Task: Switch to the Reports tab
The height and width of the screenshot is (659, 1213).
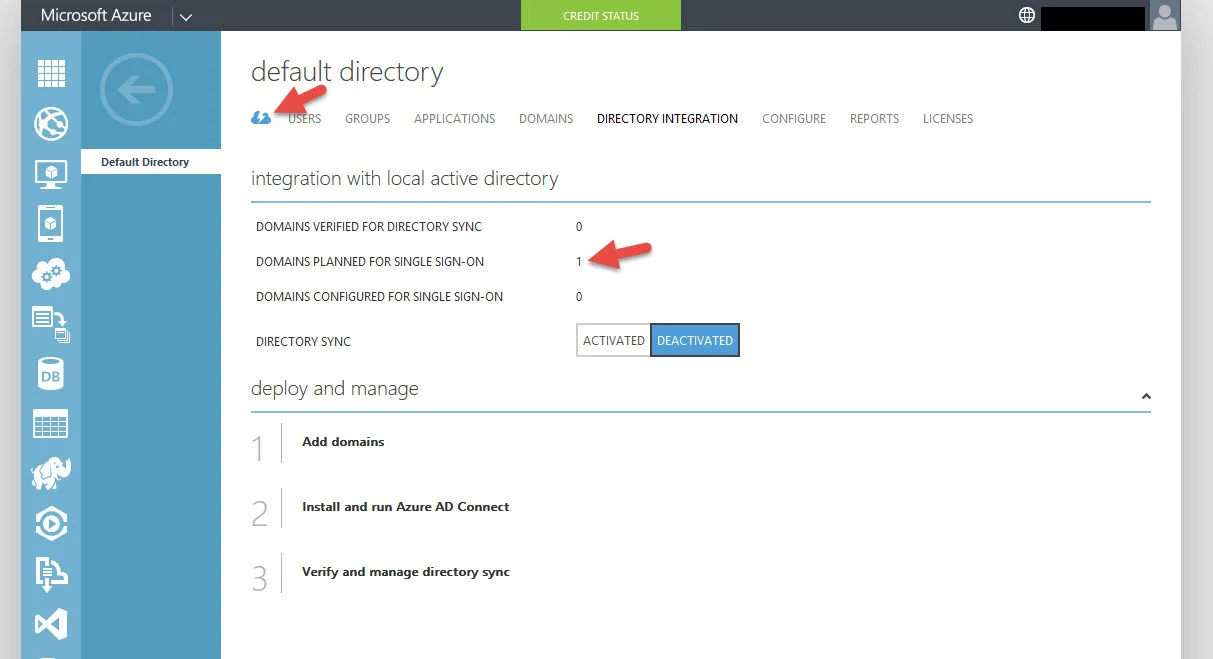Action: (875, 118)
